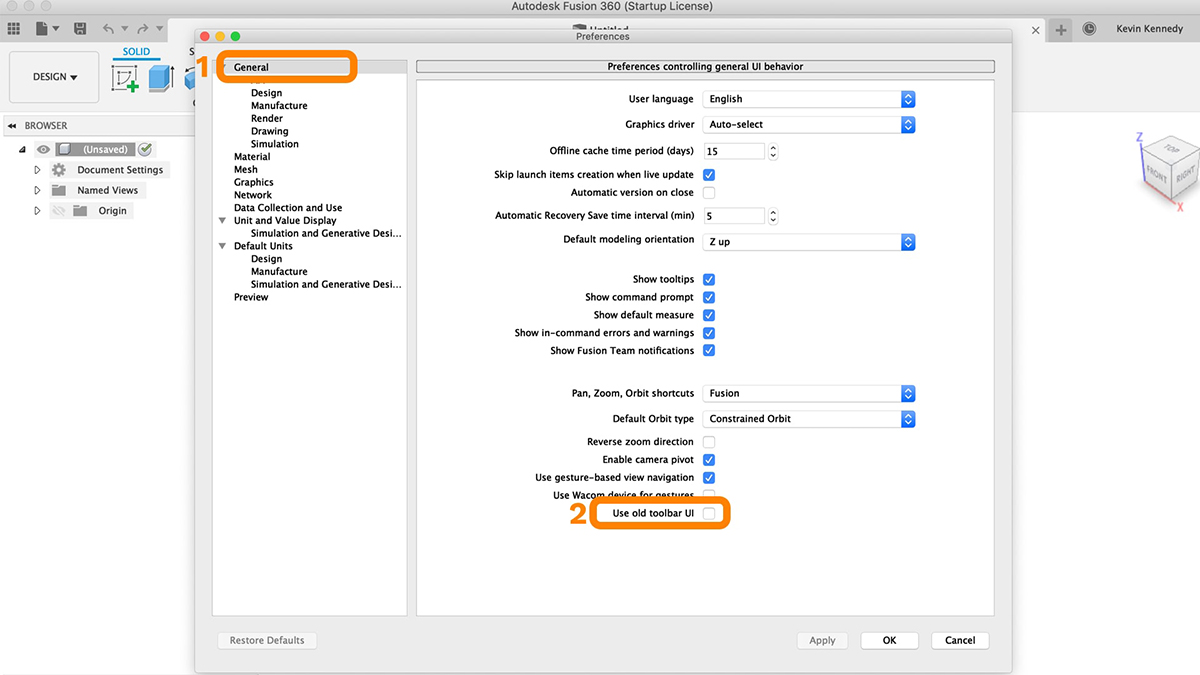1200x675 pixels.
Task: Enable Reverse zoom direction
Action: point(709,442)
